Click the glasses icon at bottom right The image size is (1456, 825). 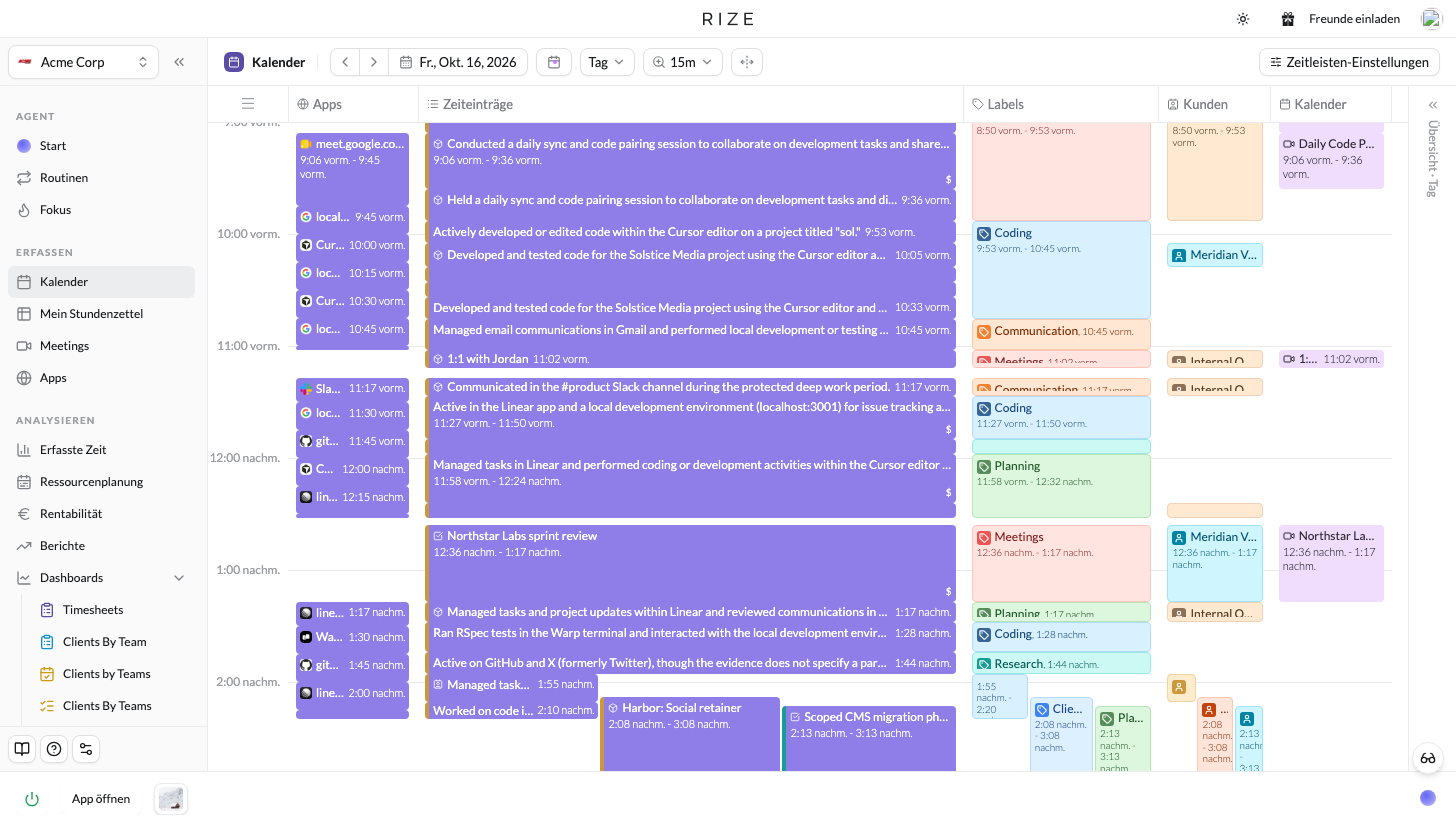click(x=1428, y=759)
